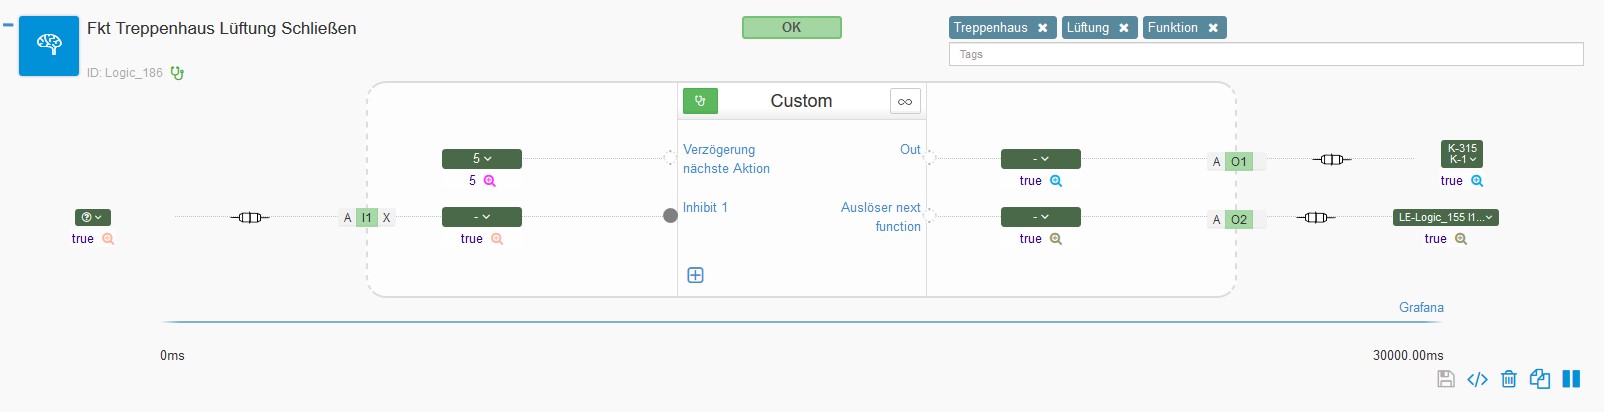Toggle the A flag on output O1

1217,162
